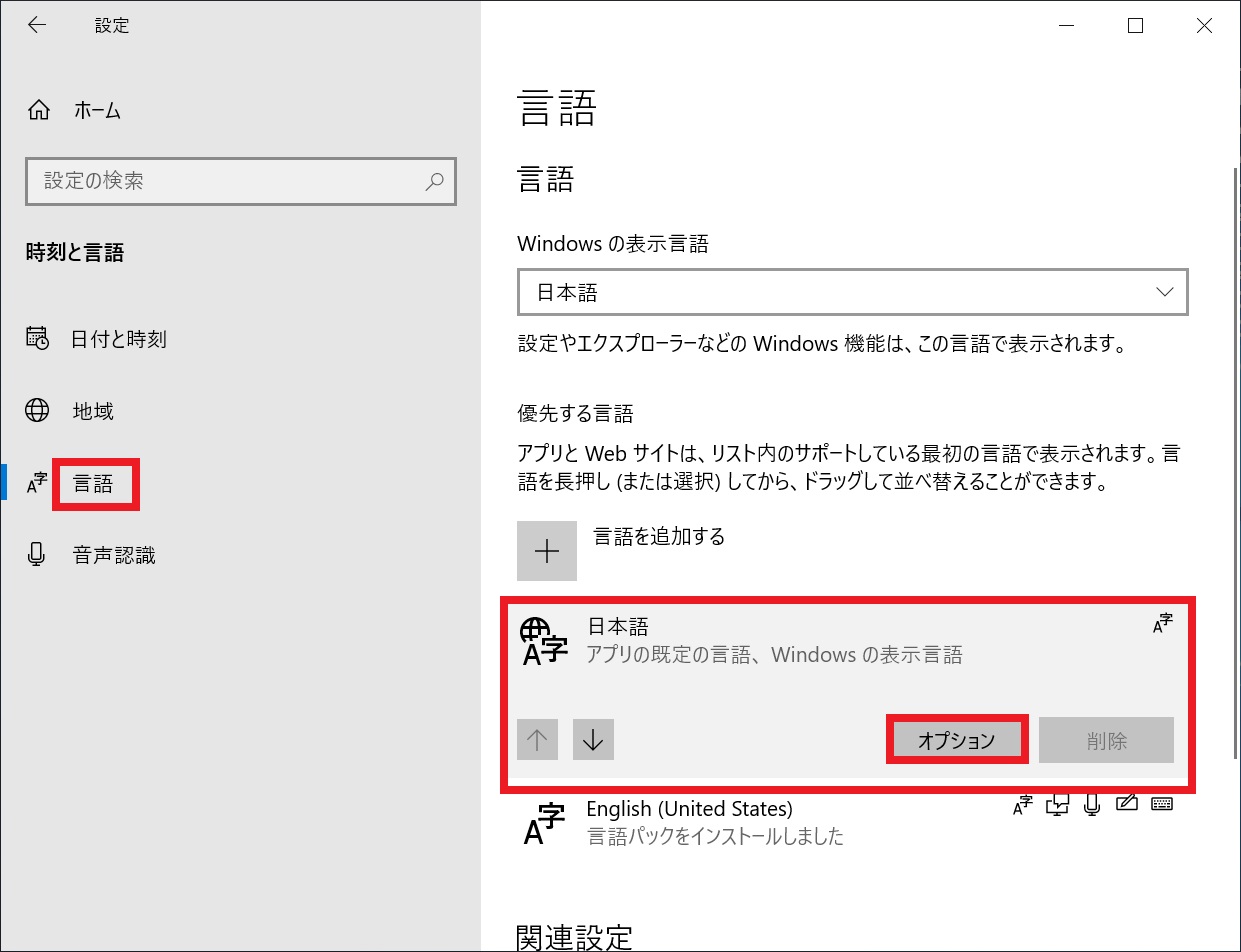This screenshot has height=952, width=1241.
Task: Click 言語パックをインストールしました text
Action: pyautogui.click(x=715, y=836)
